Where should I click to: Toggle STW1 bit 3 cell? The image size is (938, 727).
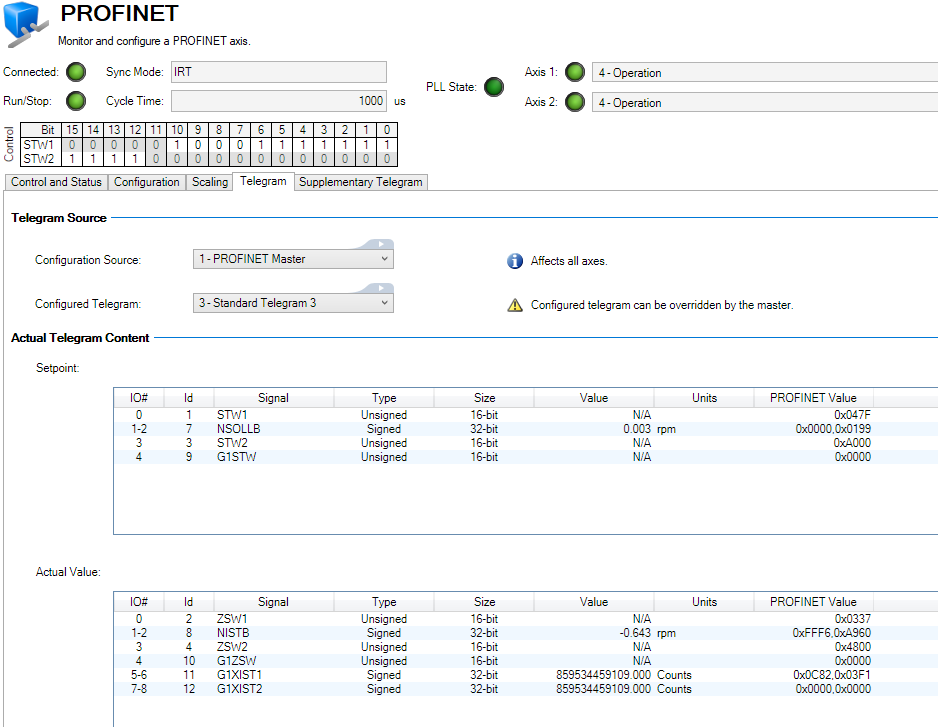pyautogui.click(x=324, y=145)
